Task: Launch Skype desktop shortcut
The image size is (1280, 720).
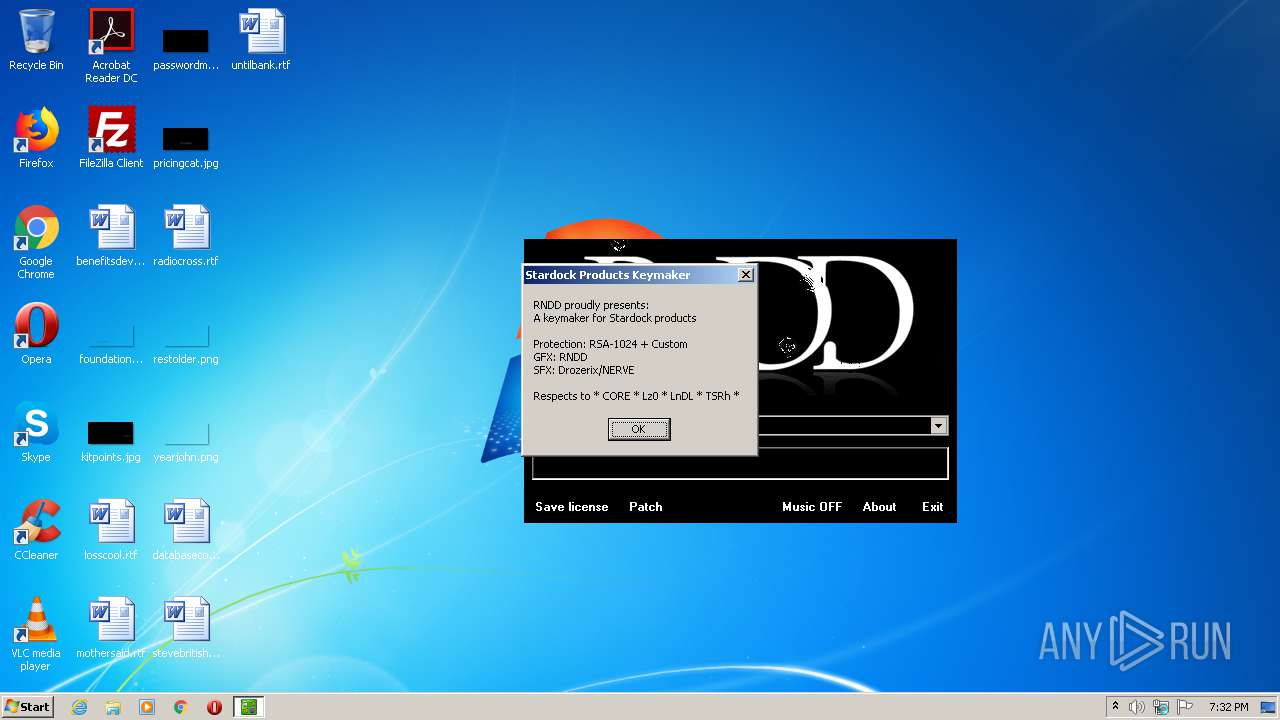Action: coord(36,432)
